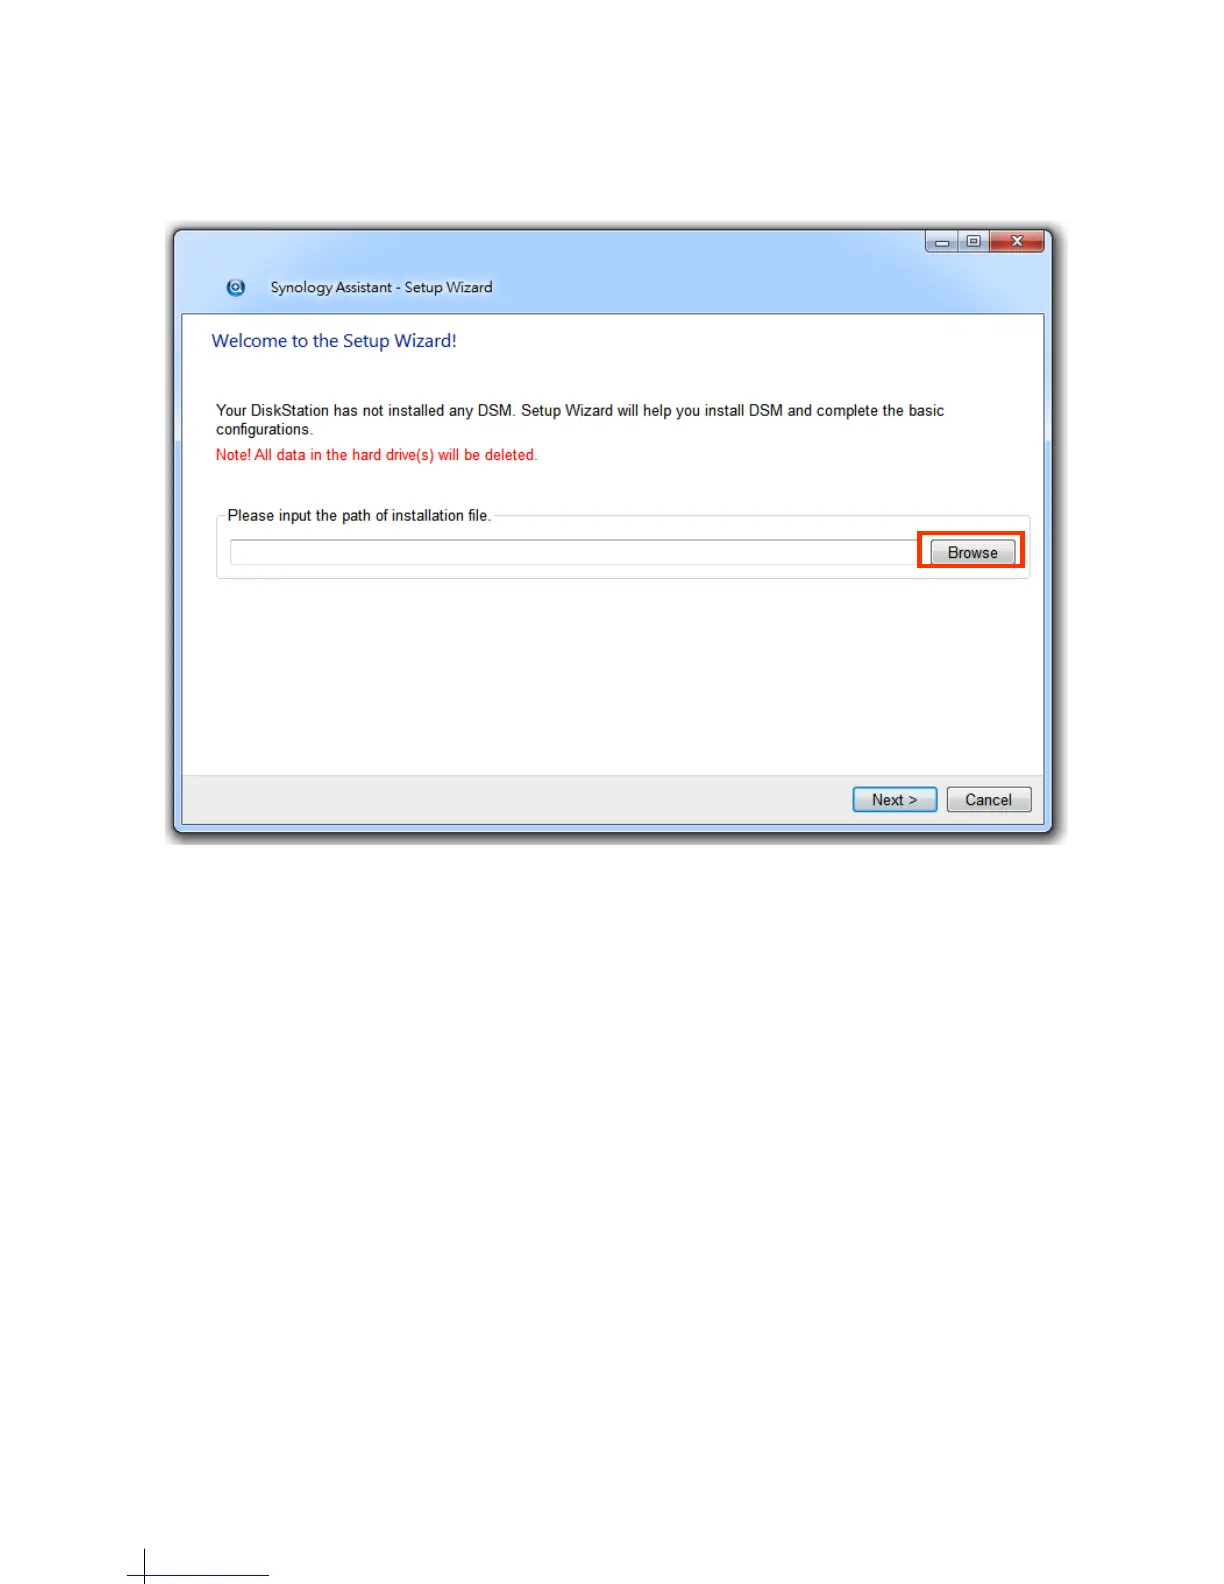
Task: Minimize the Setup Wizard window
Action: pyautogui.click(x=942, y=241)
